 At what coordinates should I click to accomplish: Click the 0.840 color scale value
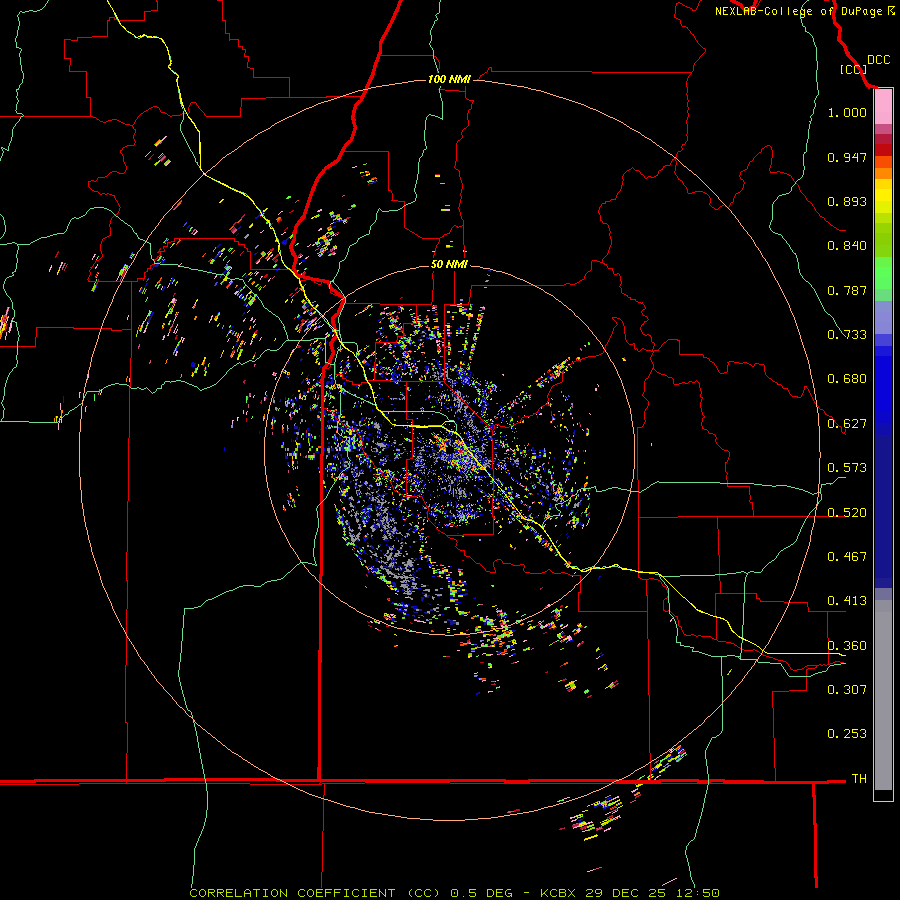pos(847,246)
